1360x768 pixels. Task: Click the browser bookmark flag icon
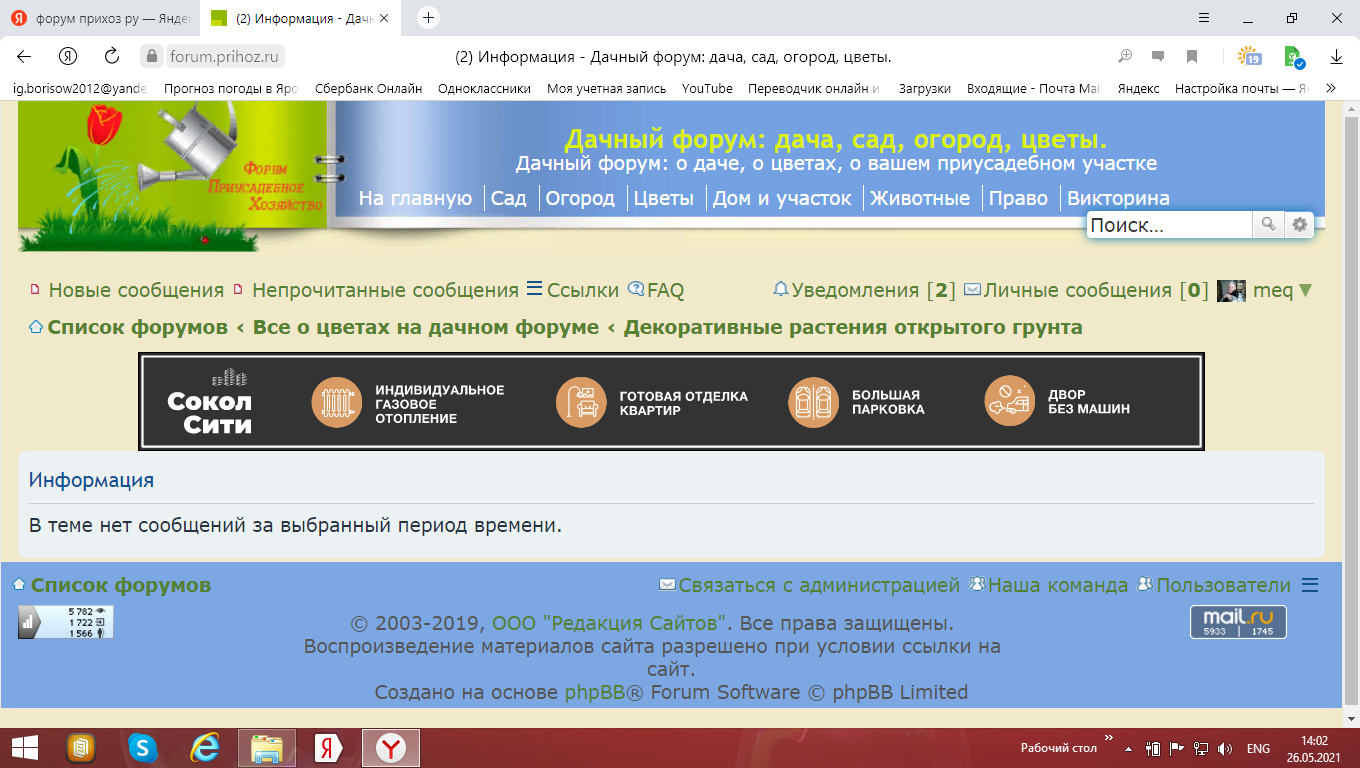pos(1192,56)
